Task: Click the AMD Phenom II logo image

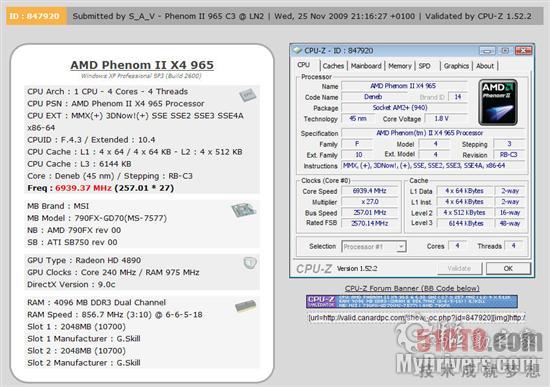Action: click(498, 102)
